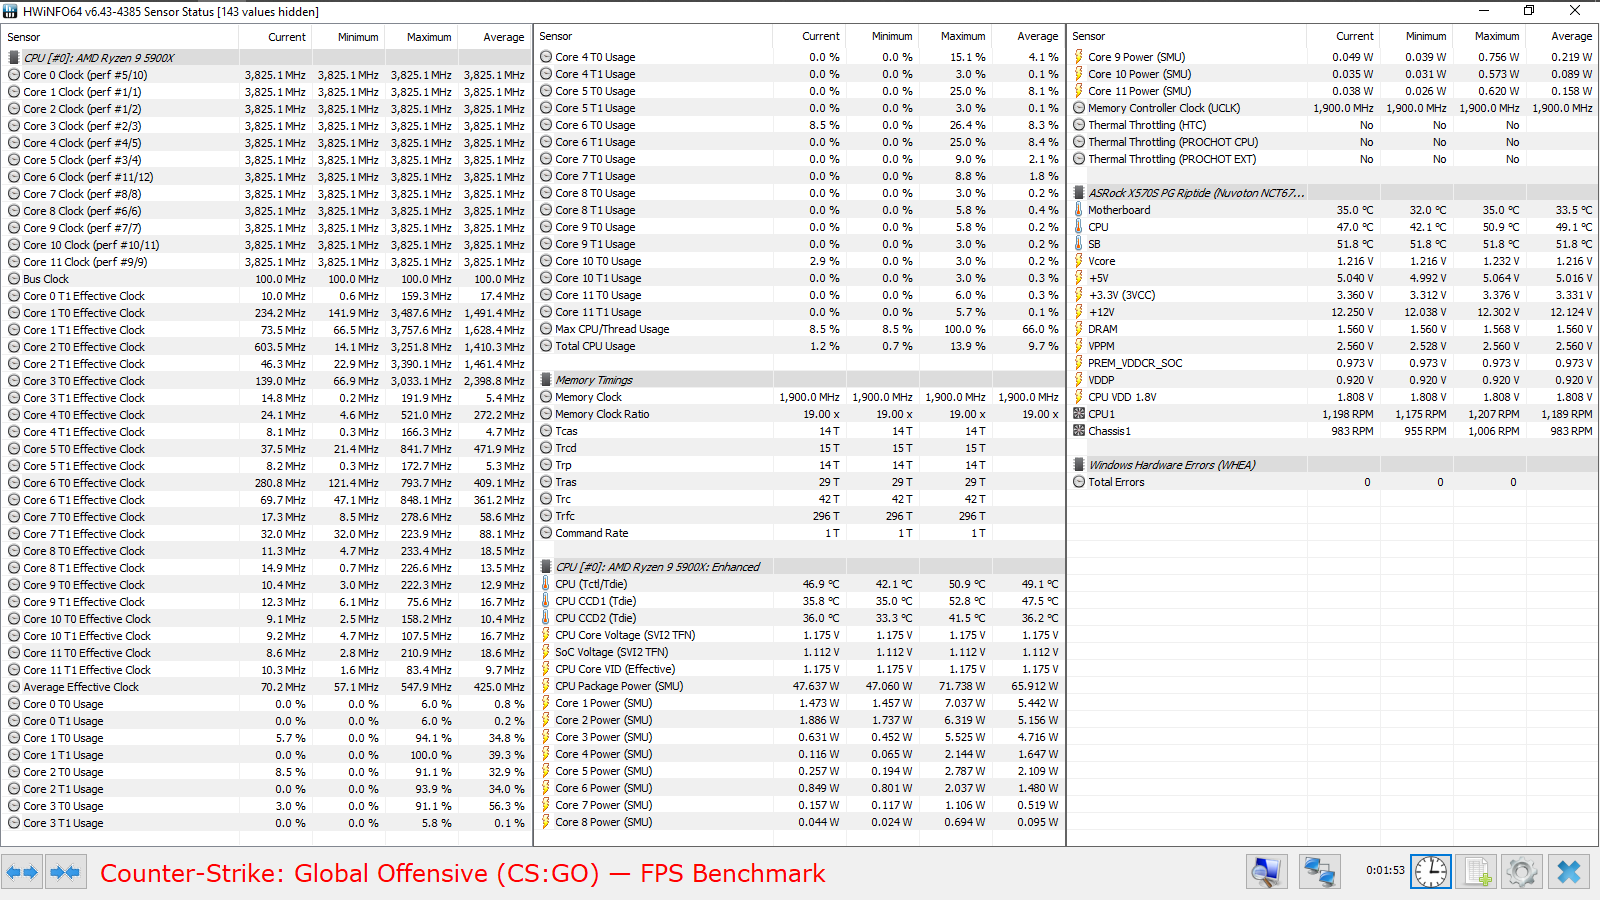
Task: Open the two linked computers network icon
Action: (x=1319, y=872)
